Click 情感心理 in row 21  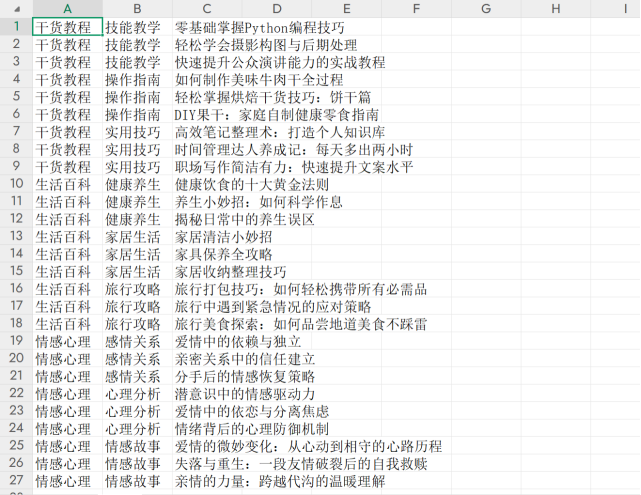point(63,376)
